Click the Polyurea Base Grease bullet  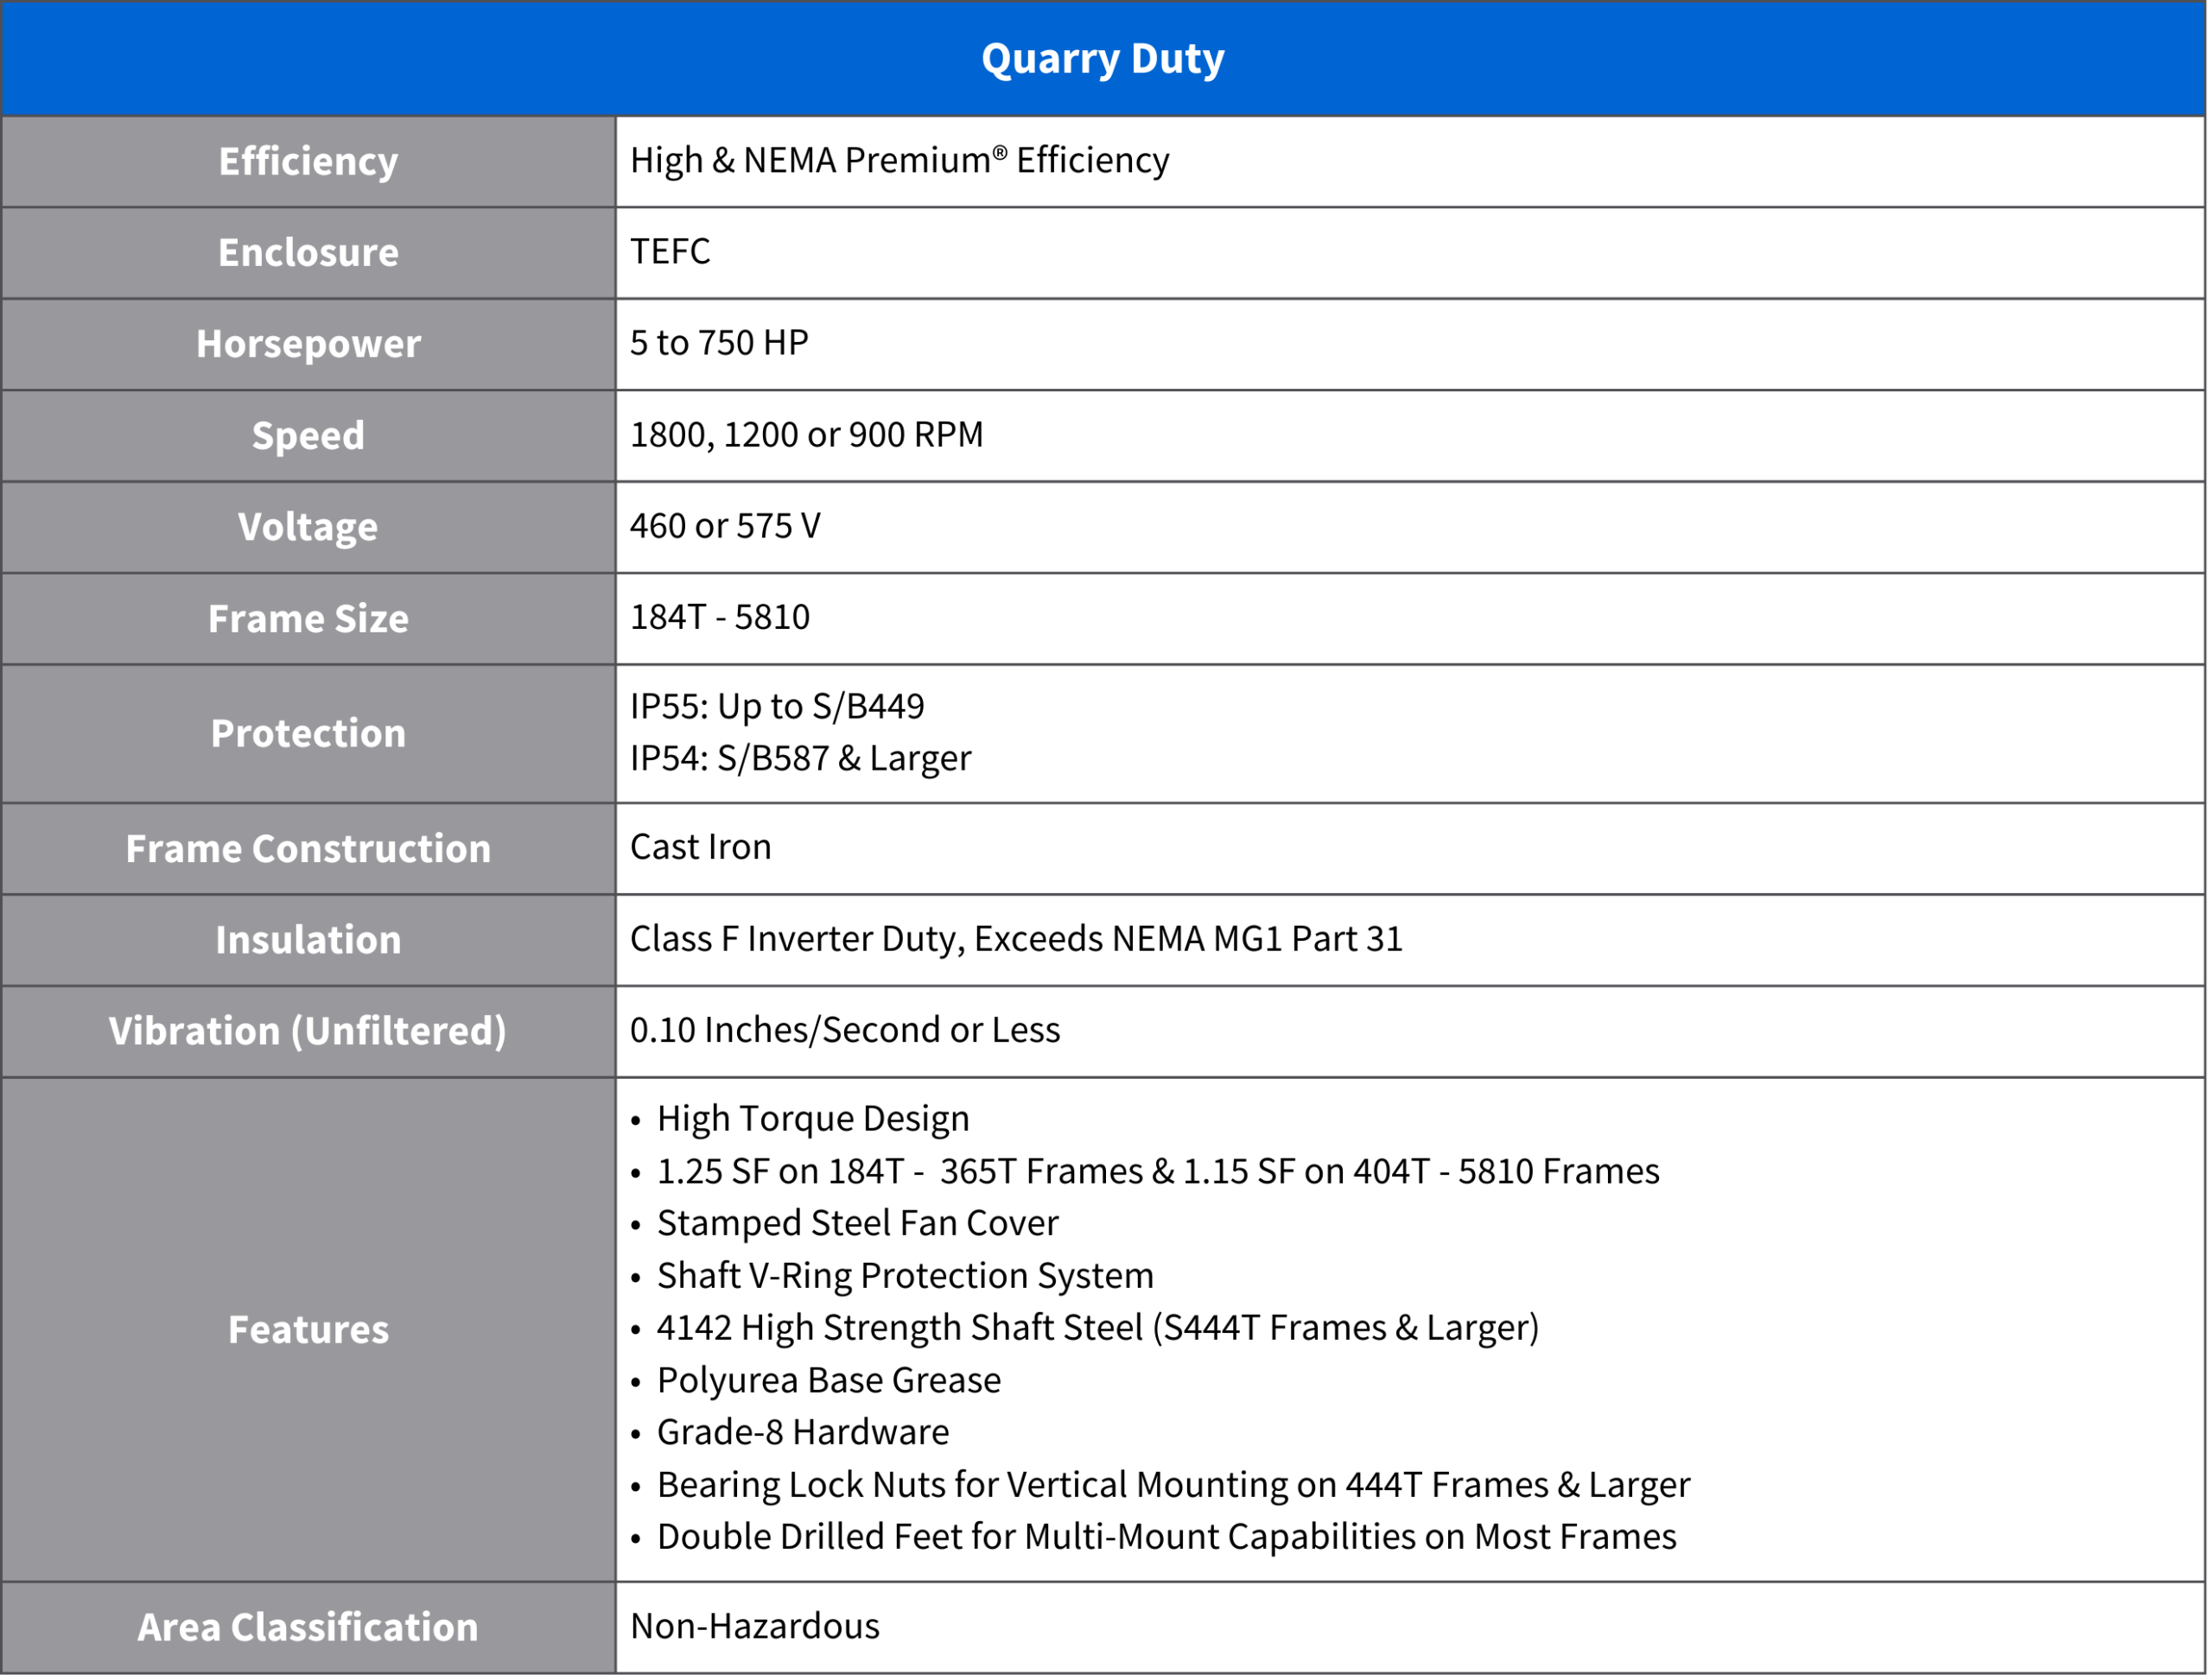(828, 1381)
